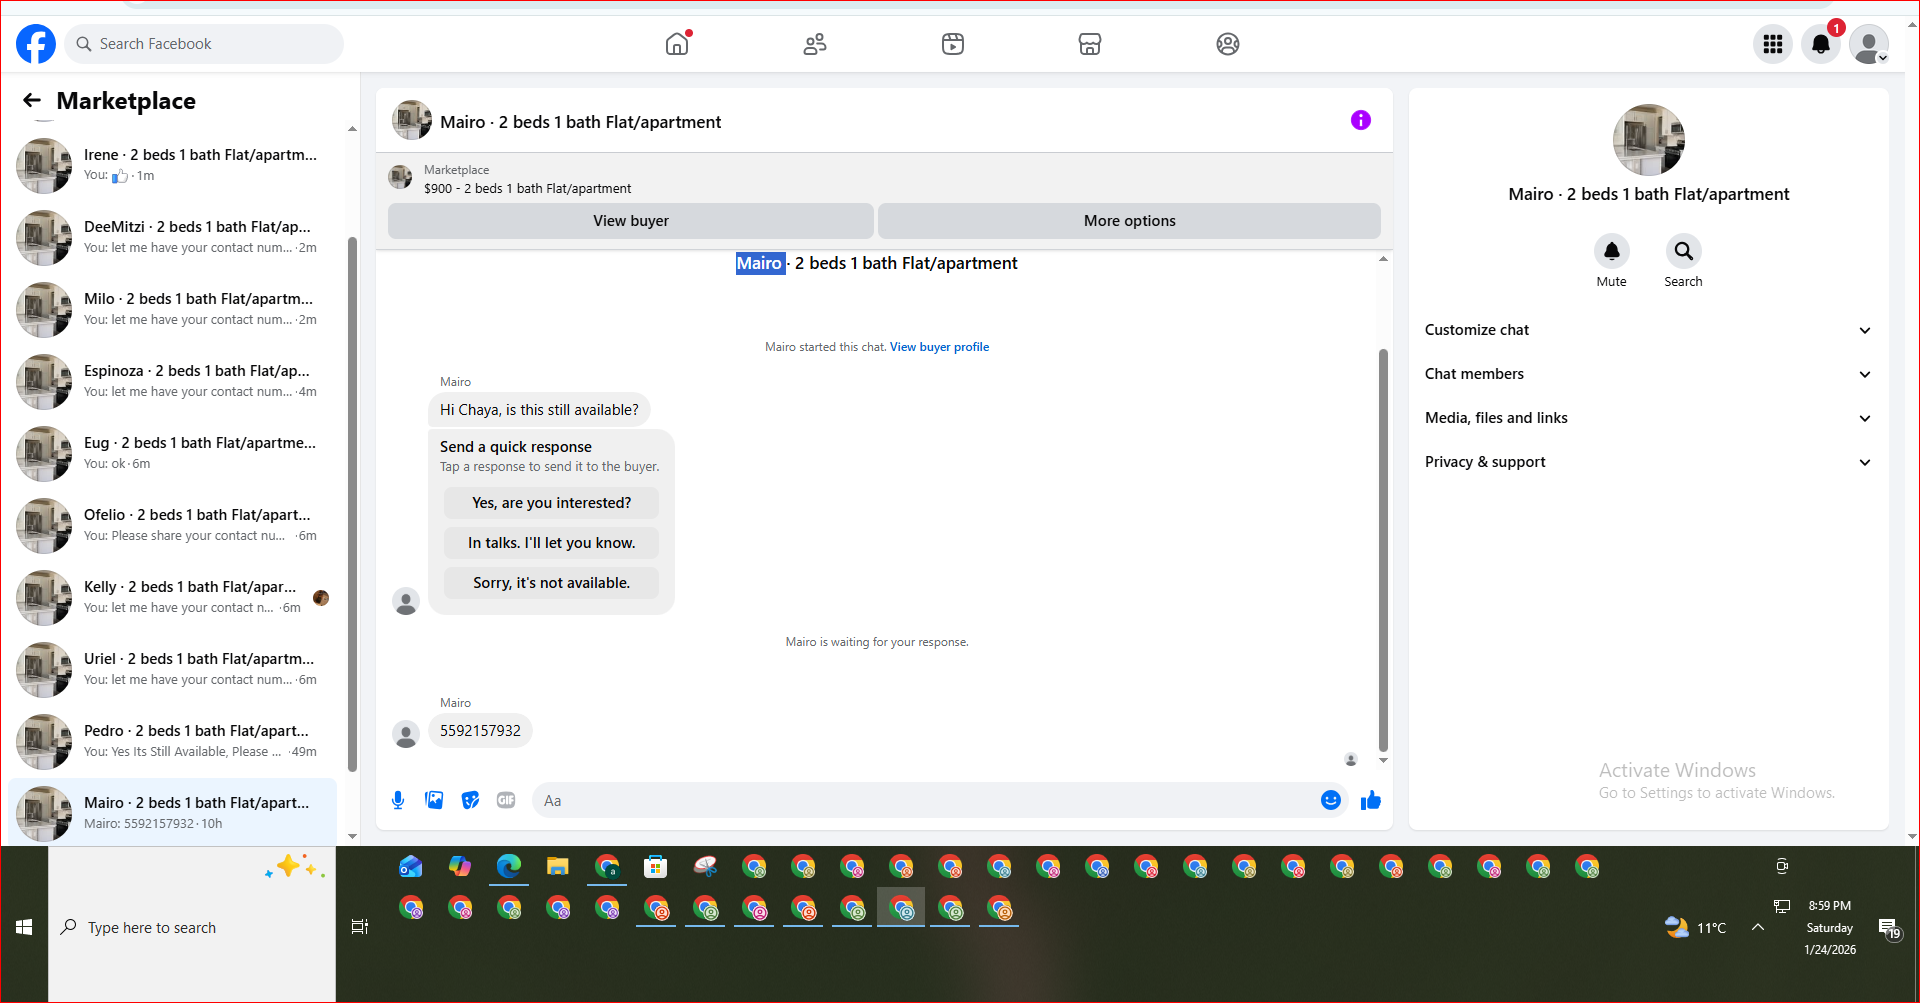Expand Chat members section

1648,374
